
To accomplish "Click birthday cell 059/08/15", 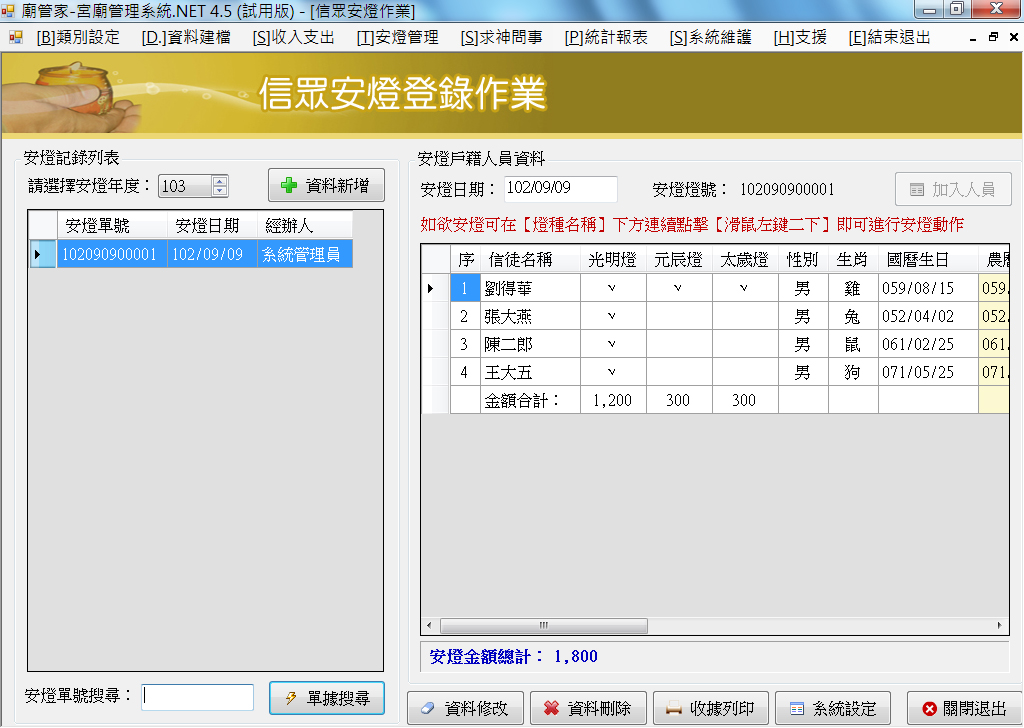I will (928, 288).
